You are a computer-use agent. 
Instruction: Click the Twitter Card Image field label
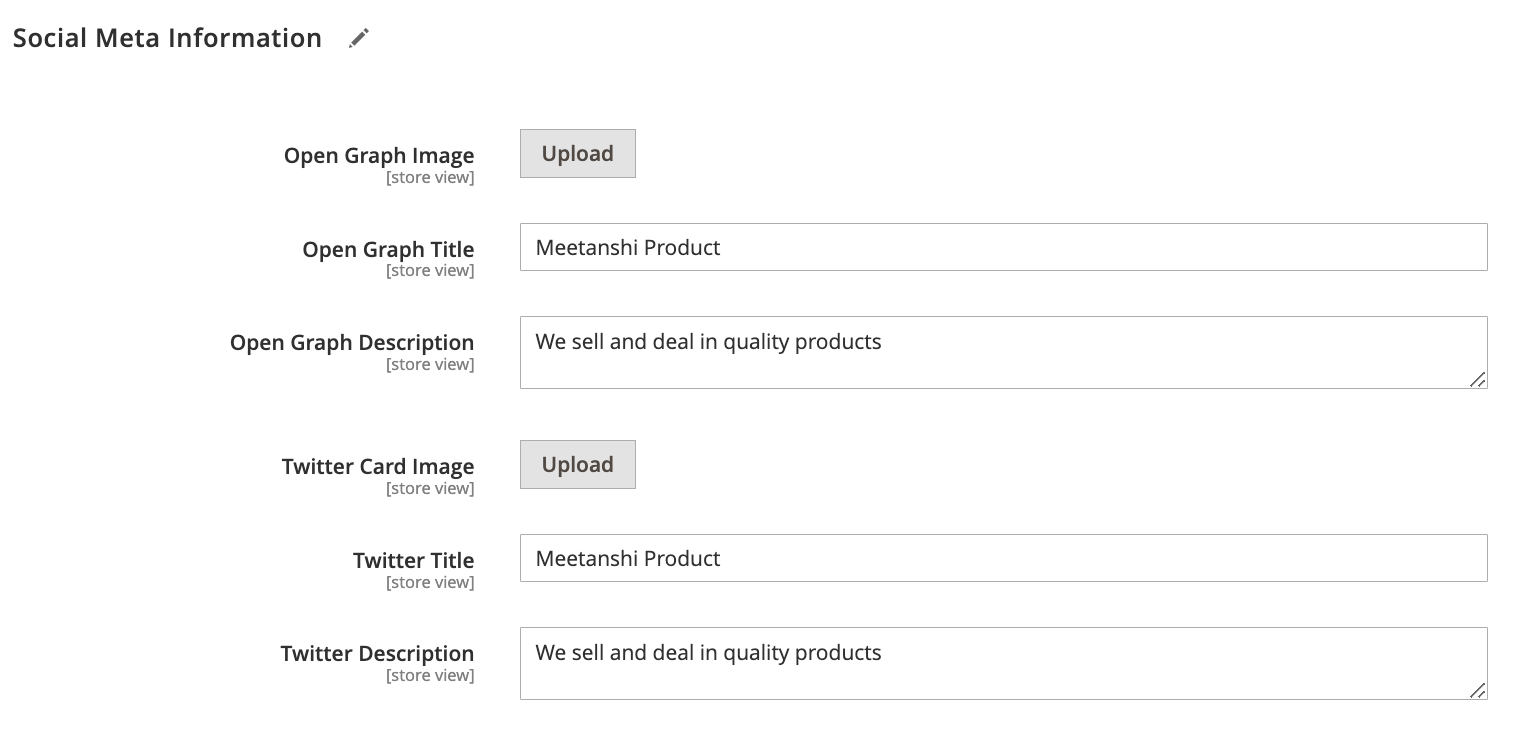(378, 466)
